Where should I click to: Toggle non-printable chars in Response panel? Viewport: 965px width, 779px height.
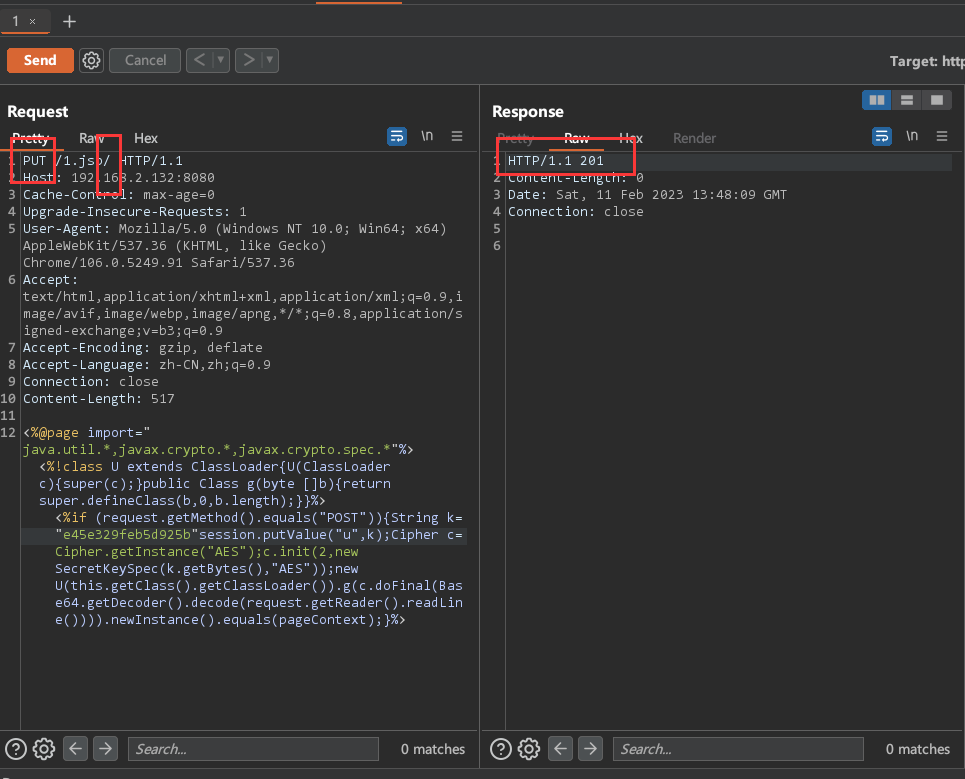pos(912,136)
